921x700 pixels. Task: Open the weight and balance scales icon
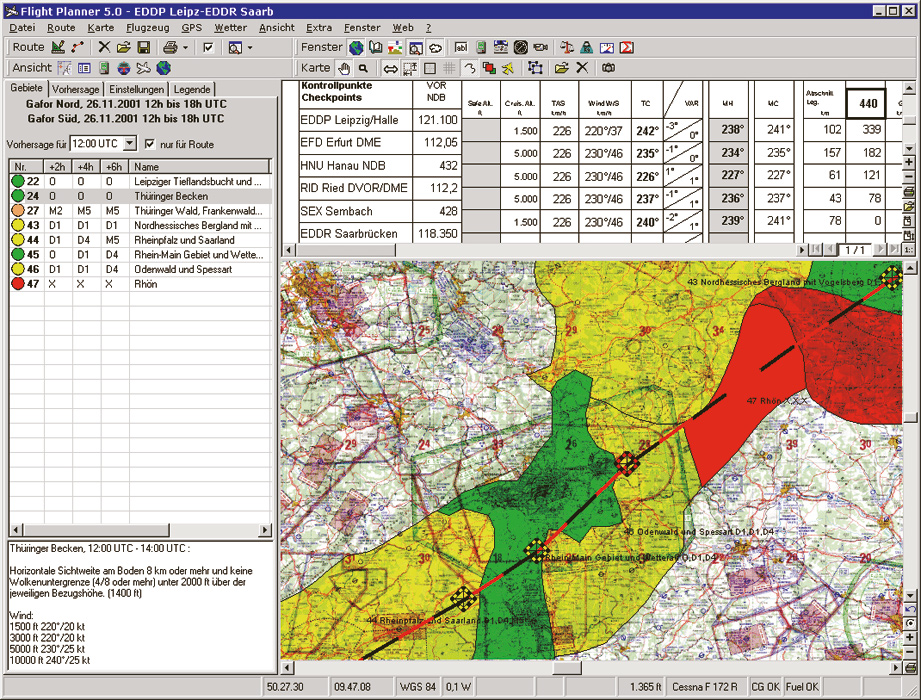tap(567, 48)
